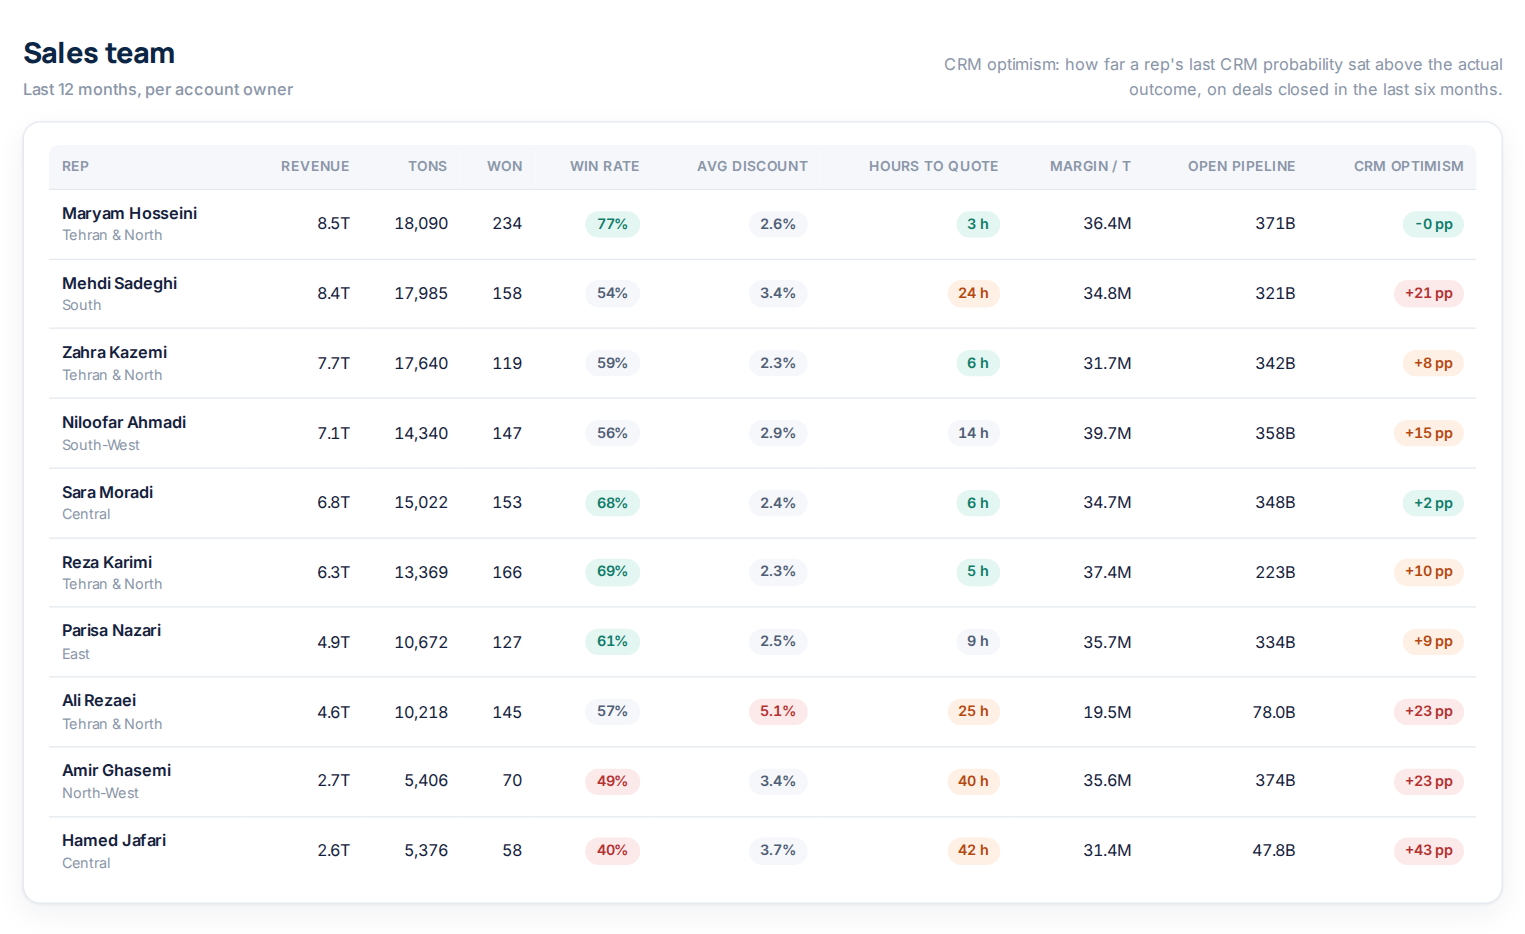Sort the table by WIN RATE header

[x=605, y=166]
